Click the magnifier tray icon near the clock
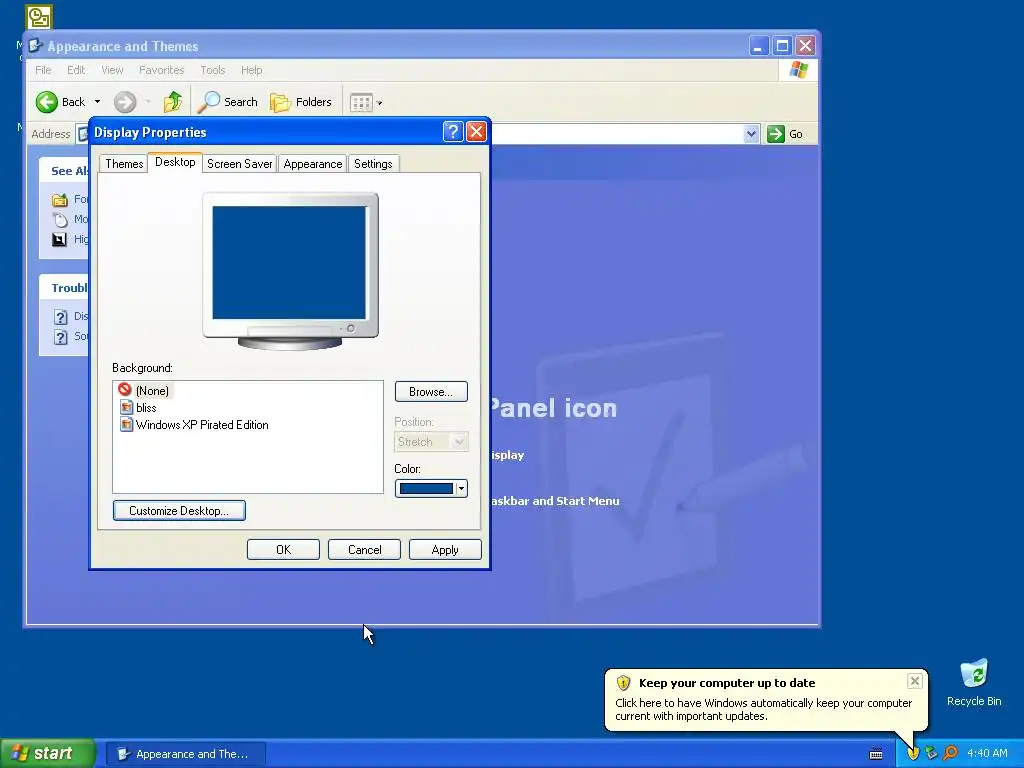The height and width of the screenshot is (768, 1024). [x=951, y=753]
